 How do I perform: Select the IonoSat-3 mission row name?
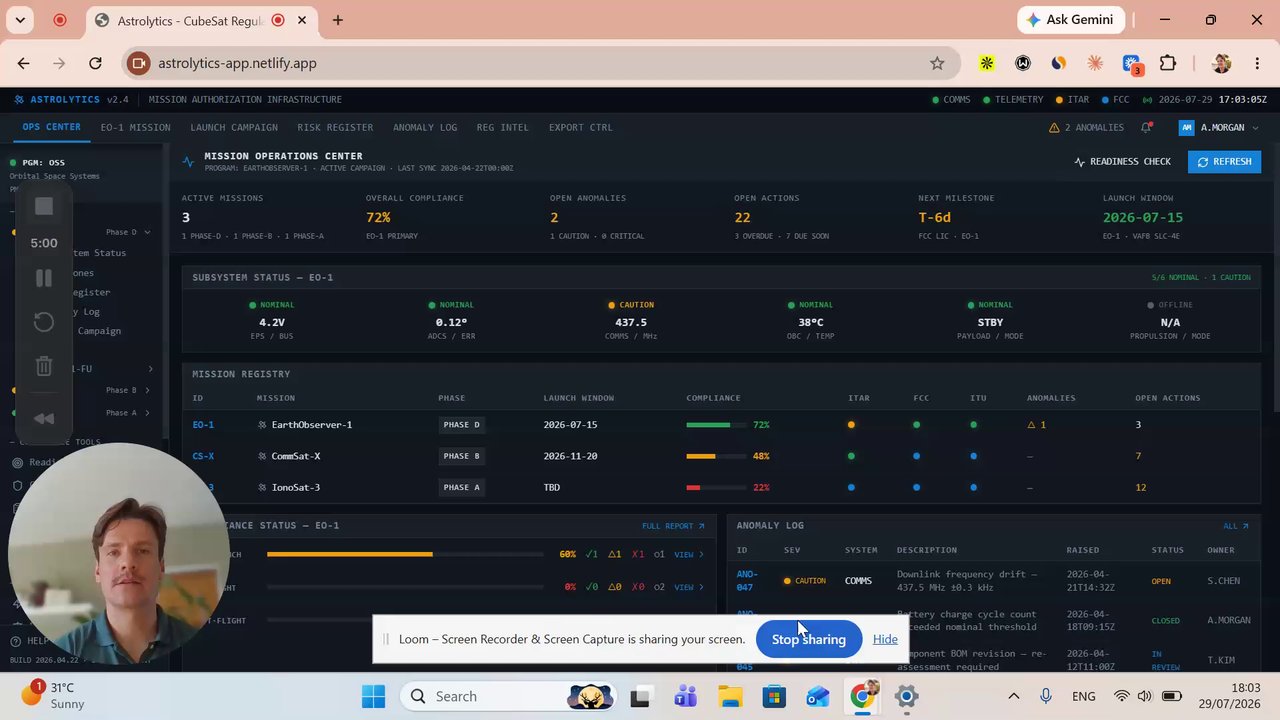pyautogui.click(x=295, y=487)
